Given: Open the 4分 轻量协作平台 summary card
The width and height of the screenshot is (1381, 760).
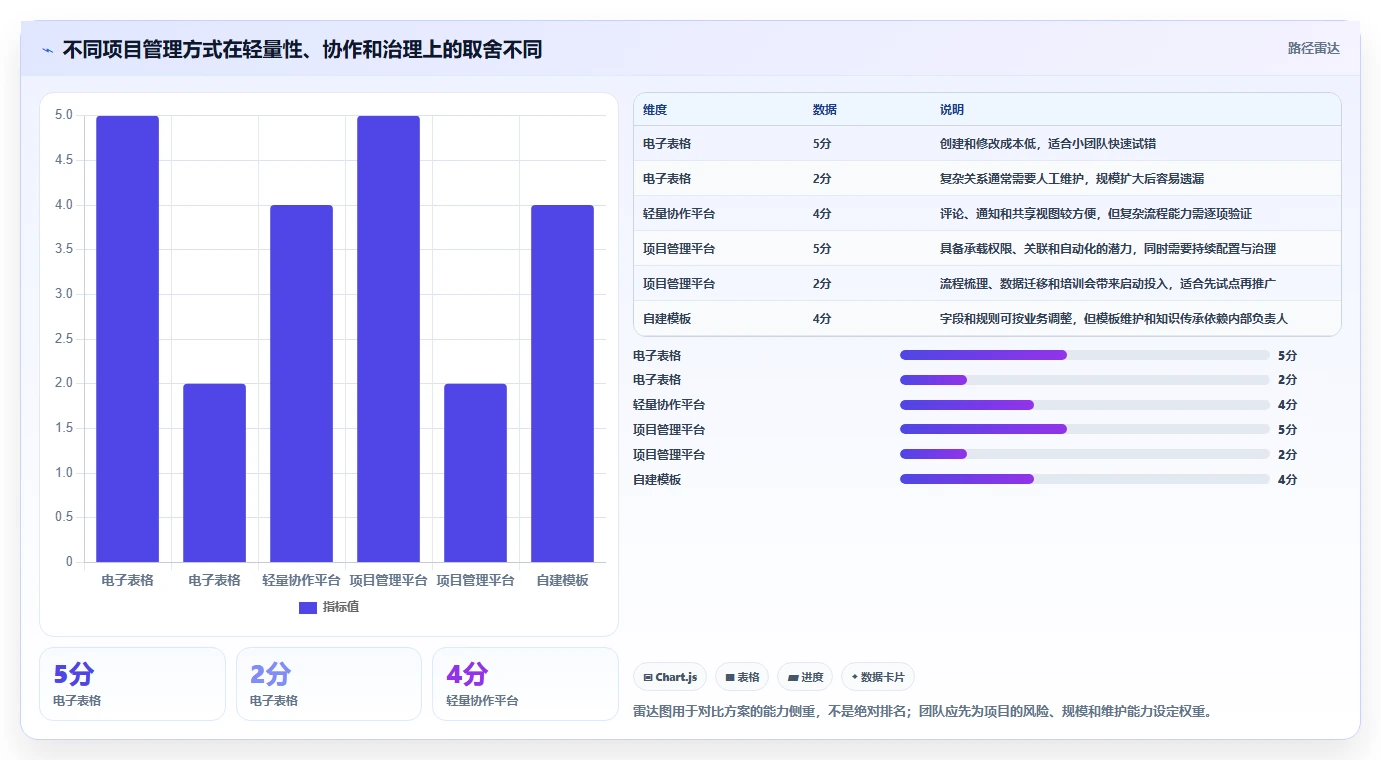Looking at the screenshot, I should coord(525,684).
